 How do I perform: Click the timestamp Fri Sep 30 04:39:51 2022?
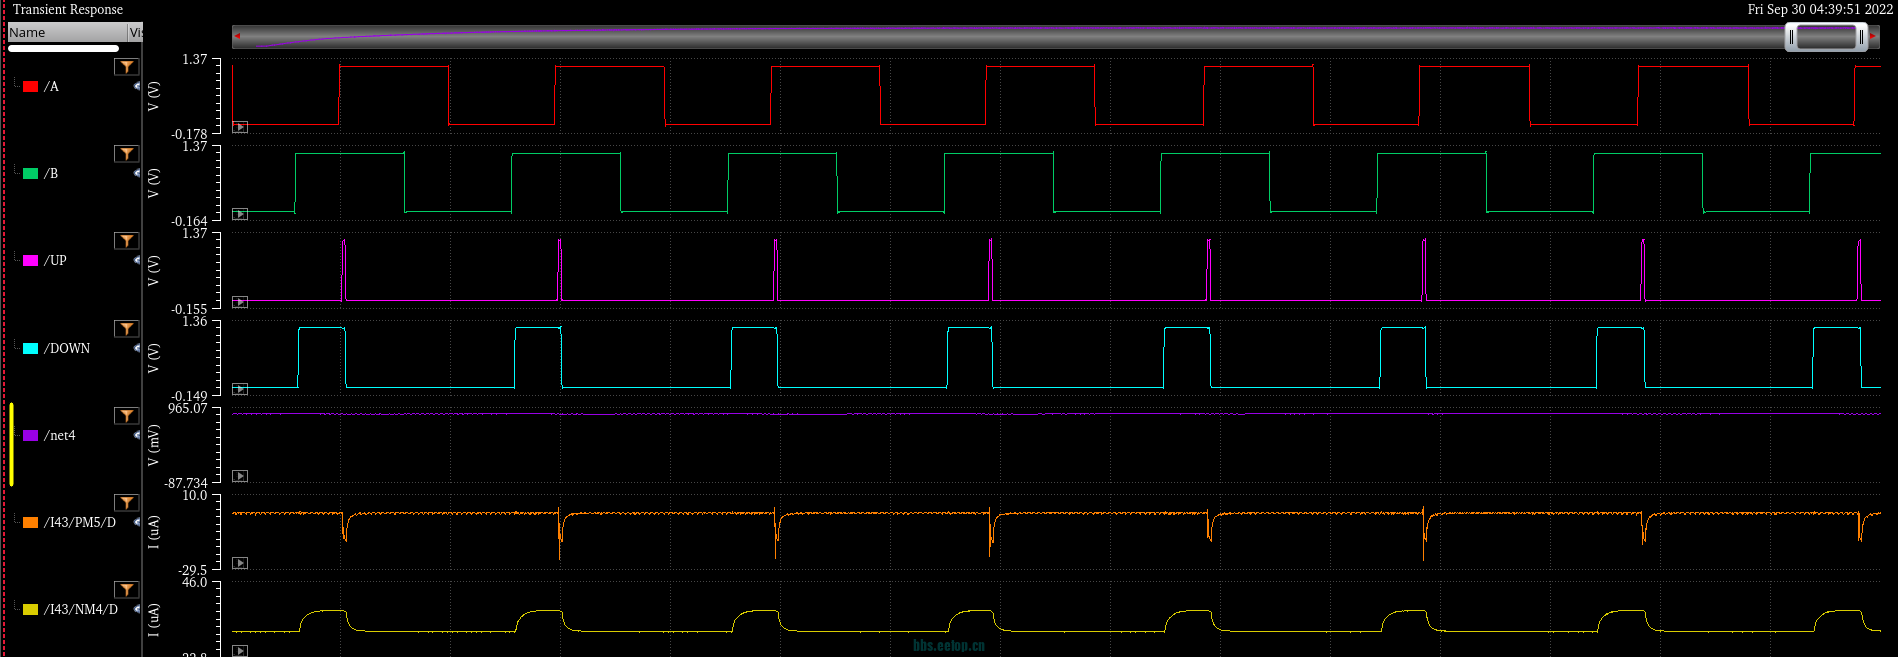pos(1820,9)
